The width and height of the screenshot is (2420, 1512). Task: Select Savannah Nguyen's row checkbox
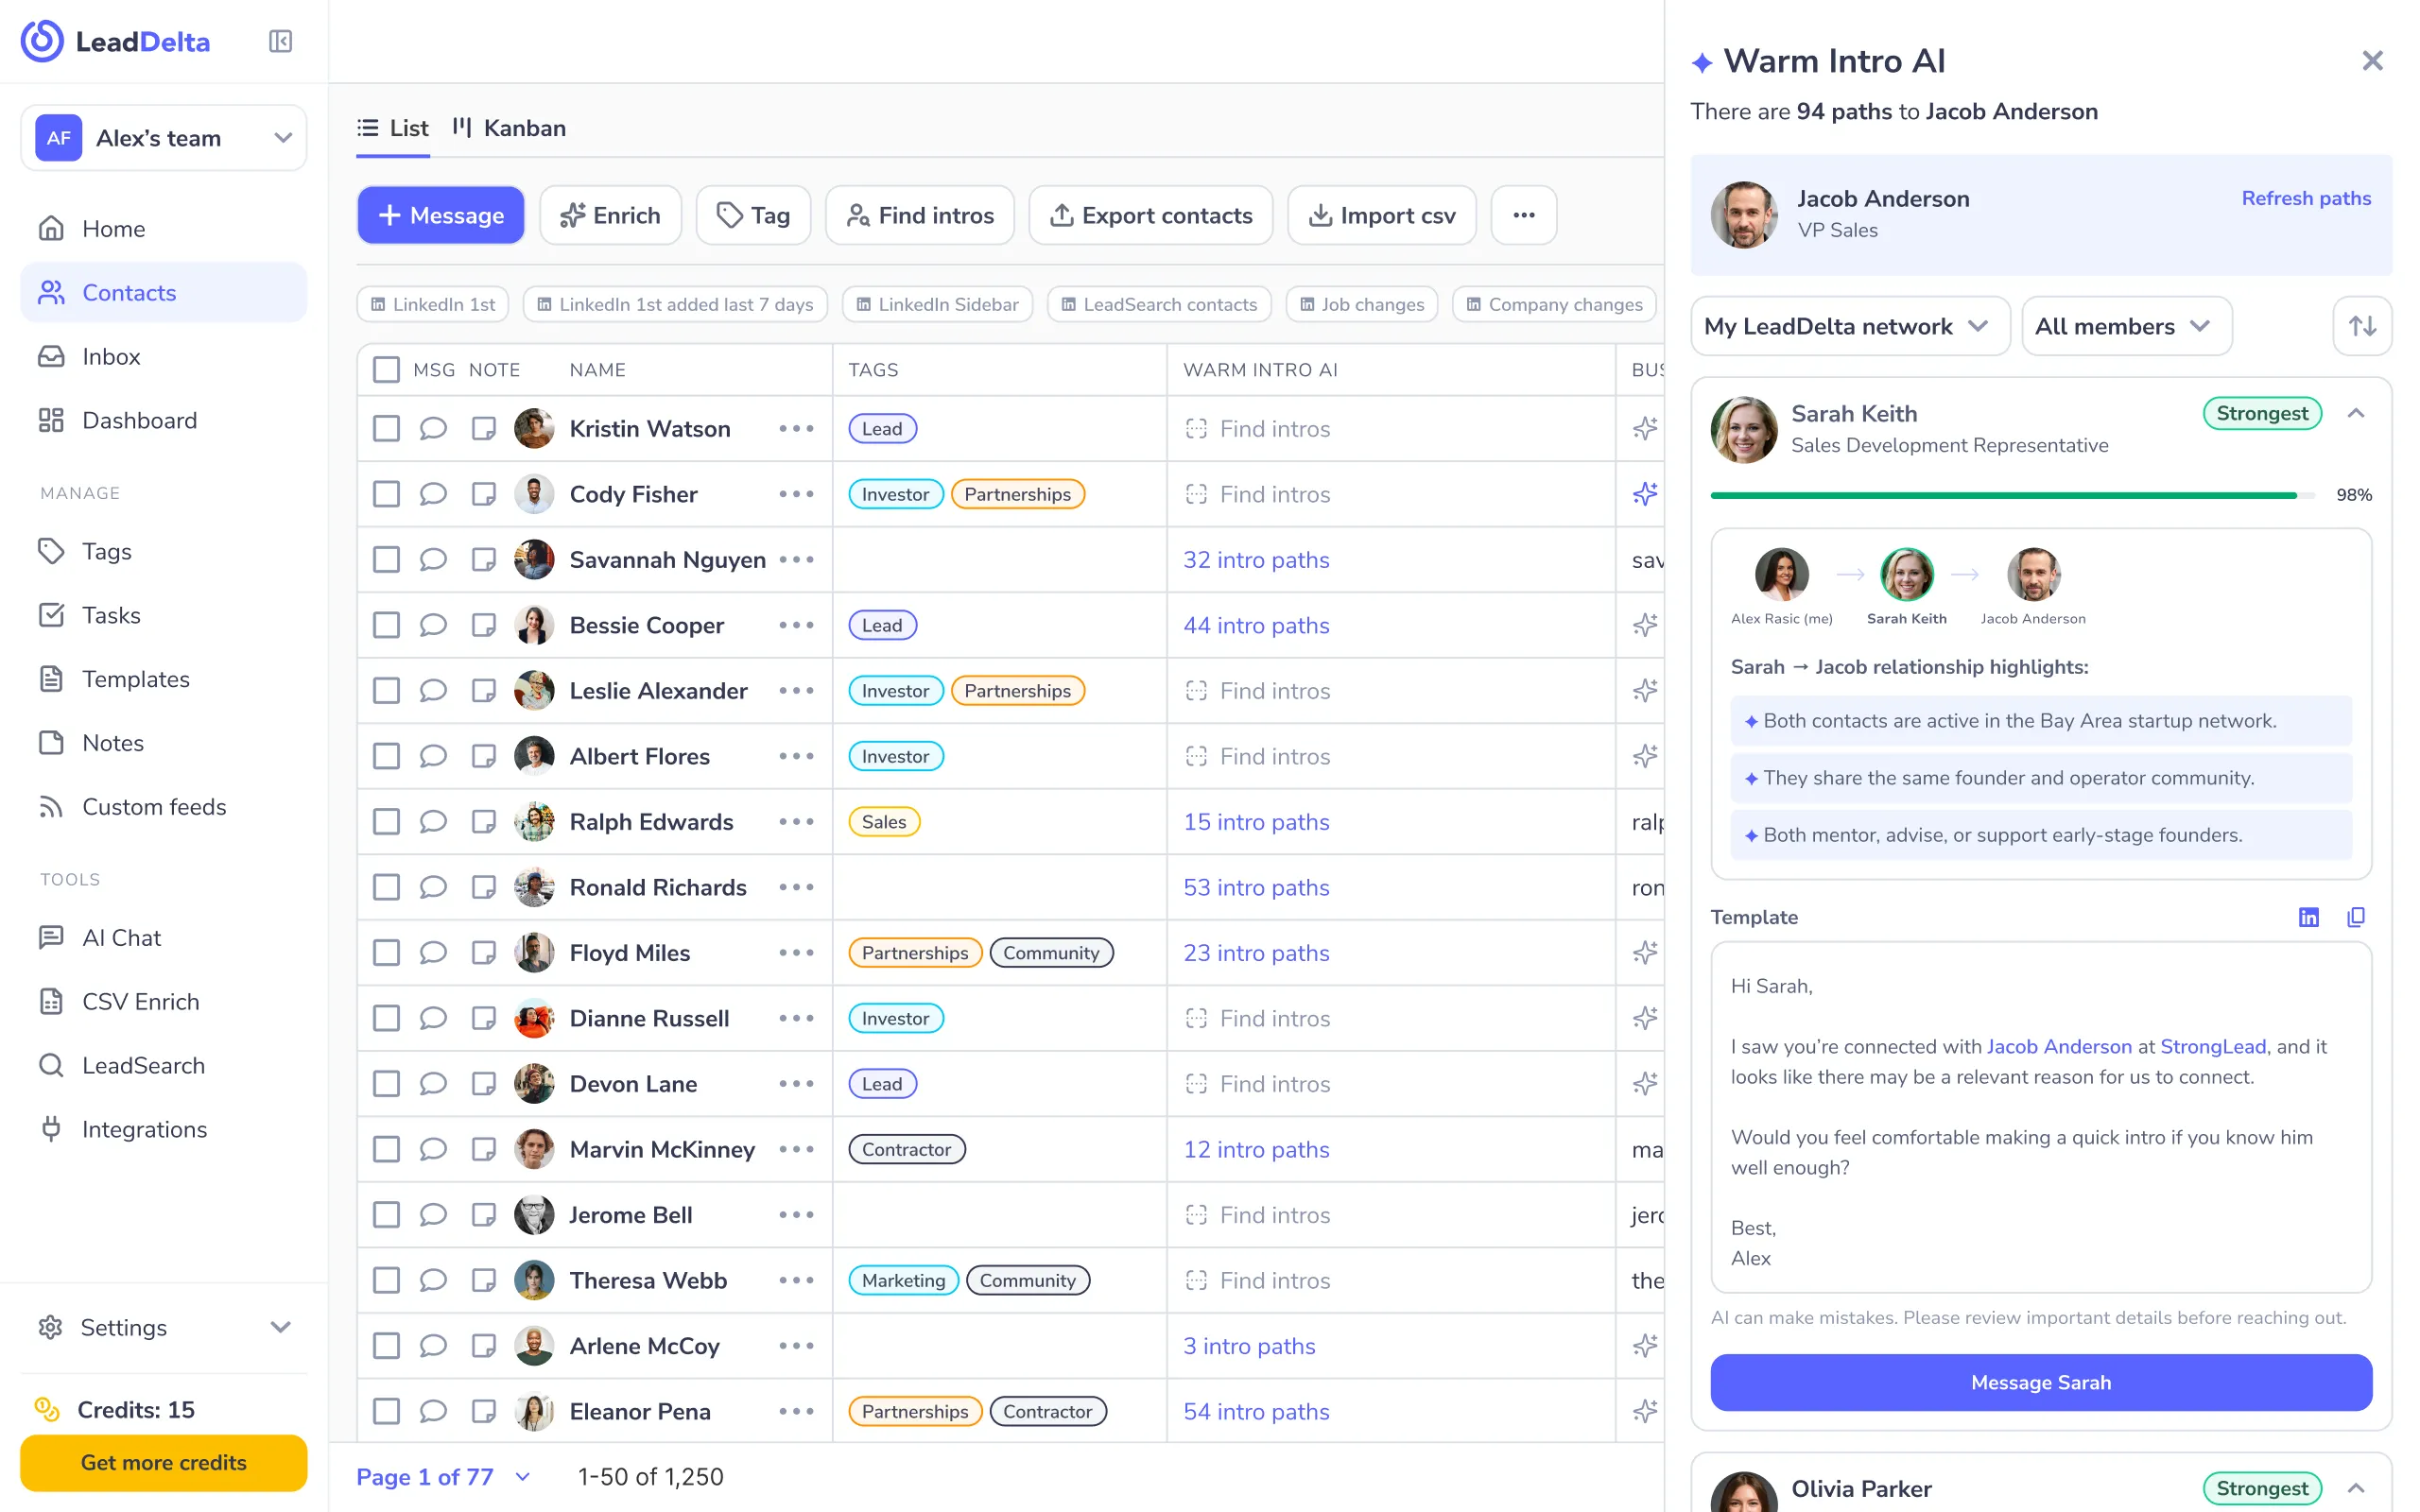click(386, 560)
